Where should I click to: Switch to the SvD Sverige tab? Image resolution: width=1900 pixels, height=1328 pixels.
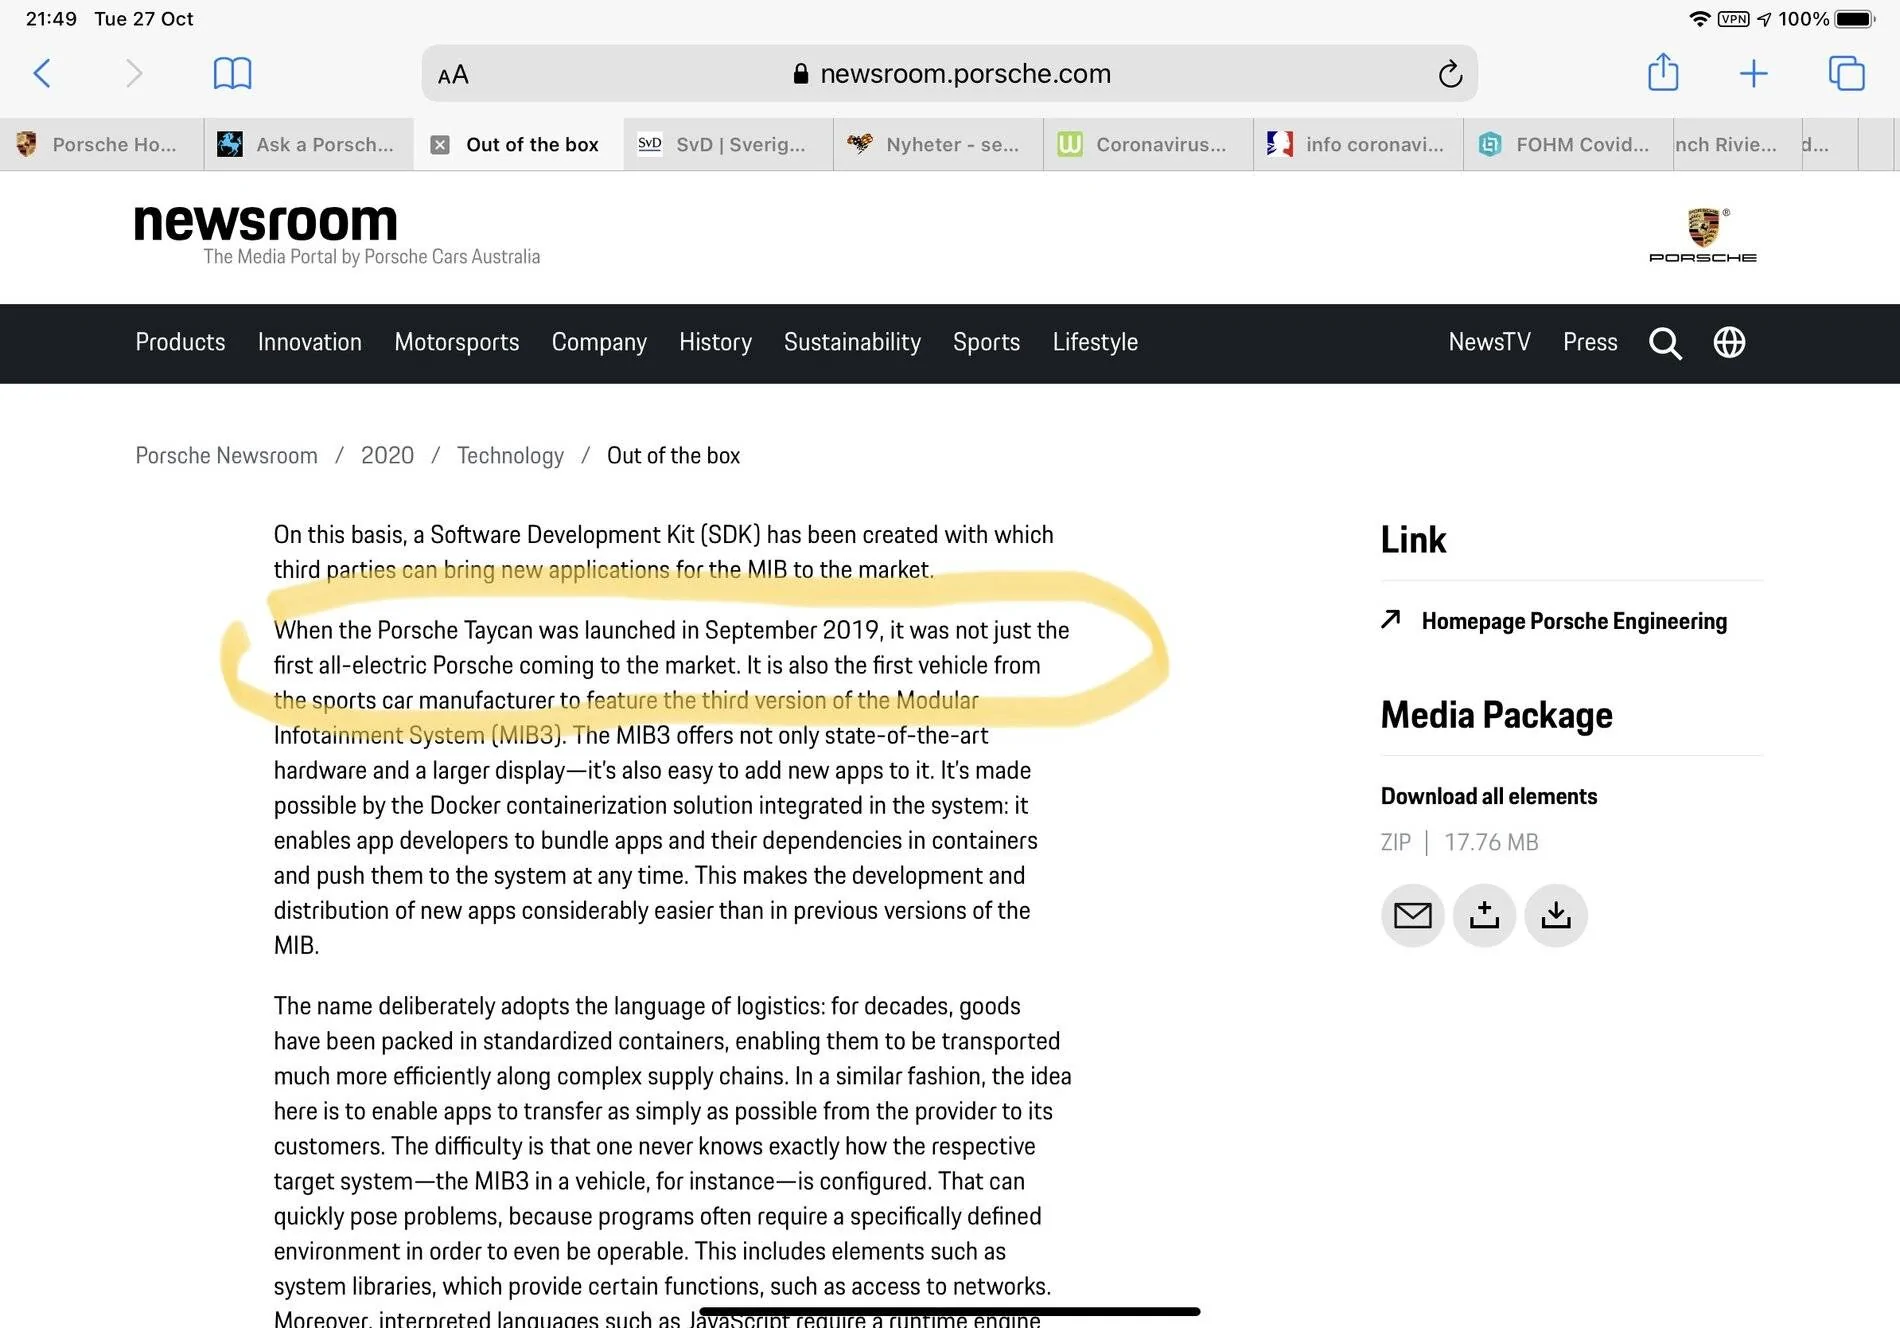click(729, 145)
